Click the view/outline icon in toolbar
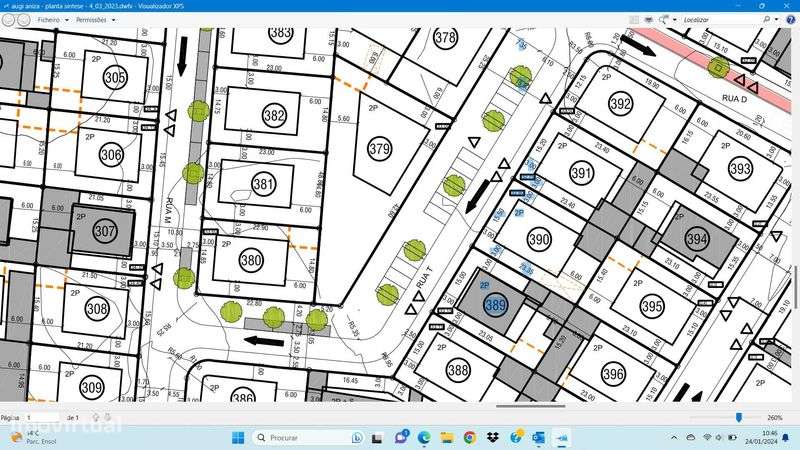Image resolution: width=800 pixels, height=450 pixels. [x=634, y=19]
